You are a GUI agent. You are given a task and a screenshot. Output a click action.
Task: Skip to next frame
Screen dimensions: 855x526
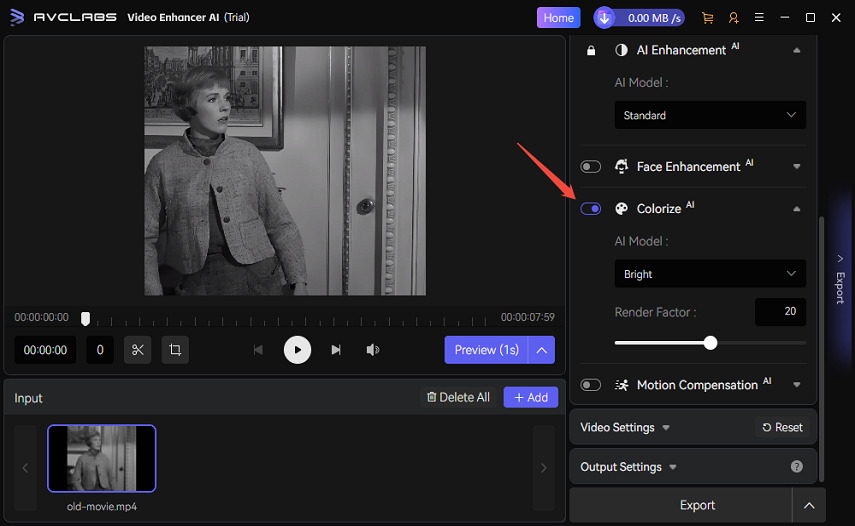click(x=336, y=350)
